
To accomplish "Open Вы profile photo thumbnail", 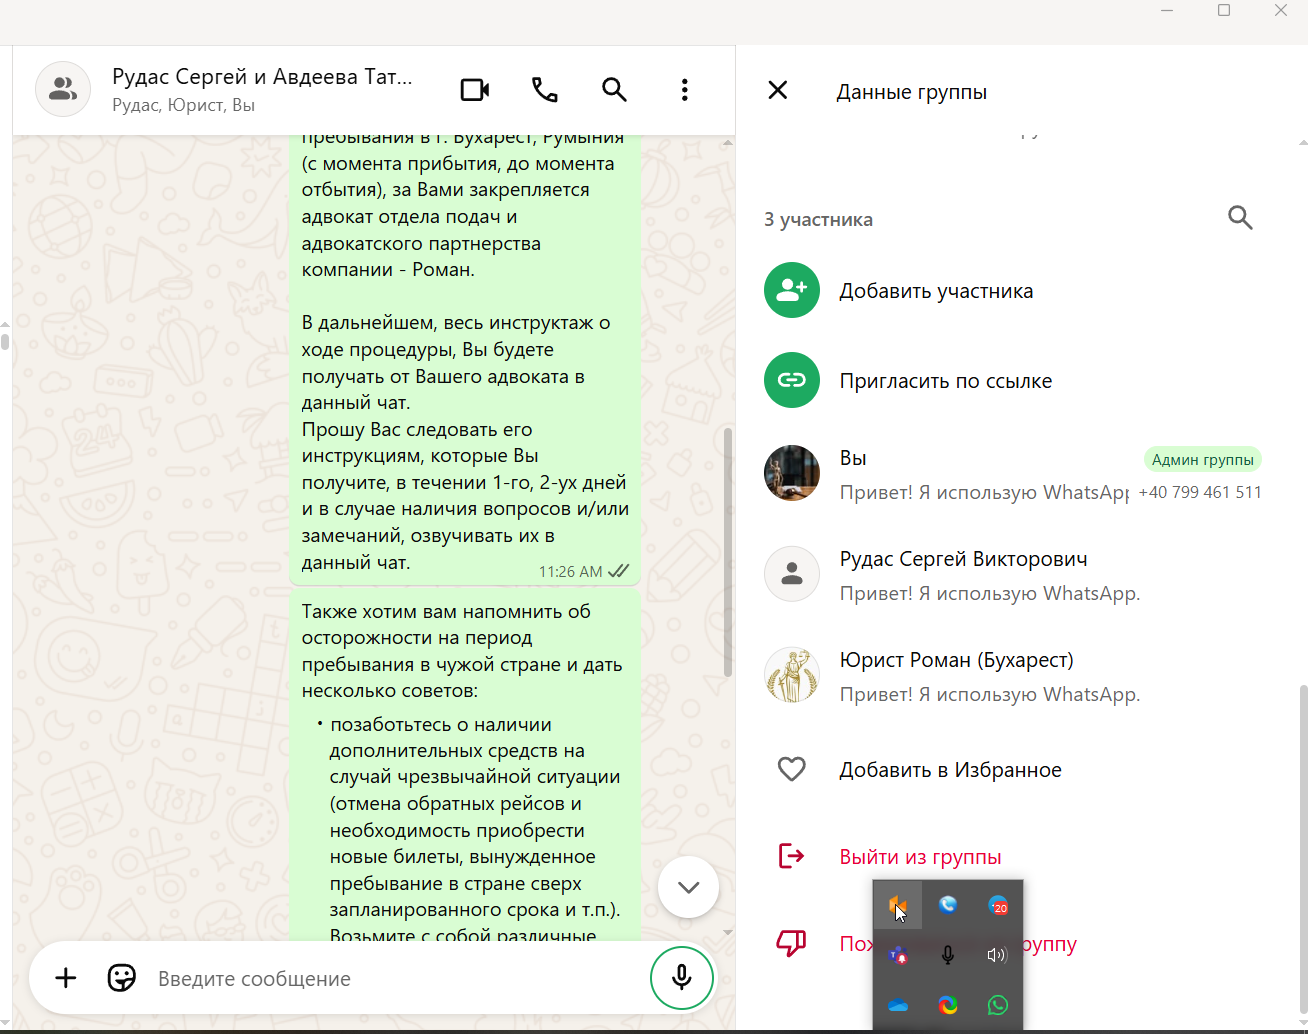I will pyautogui.click(x=792, y=473).
